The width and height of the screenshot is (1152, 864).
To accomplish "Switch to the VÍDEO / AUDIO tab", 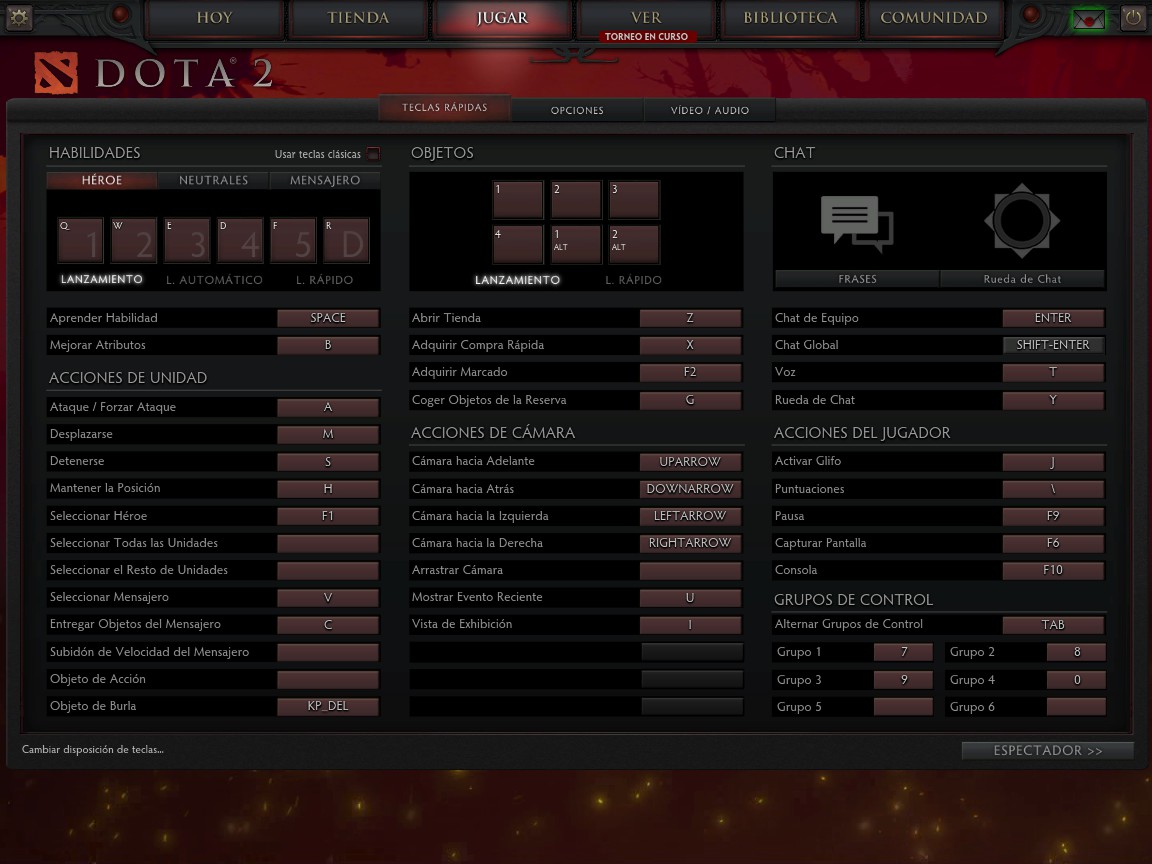I will pos(710,110).
